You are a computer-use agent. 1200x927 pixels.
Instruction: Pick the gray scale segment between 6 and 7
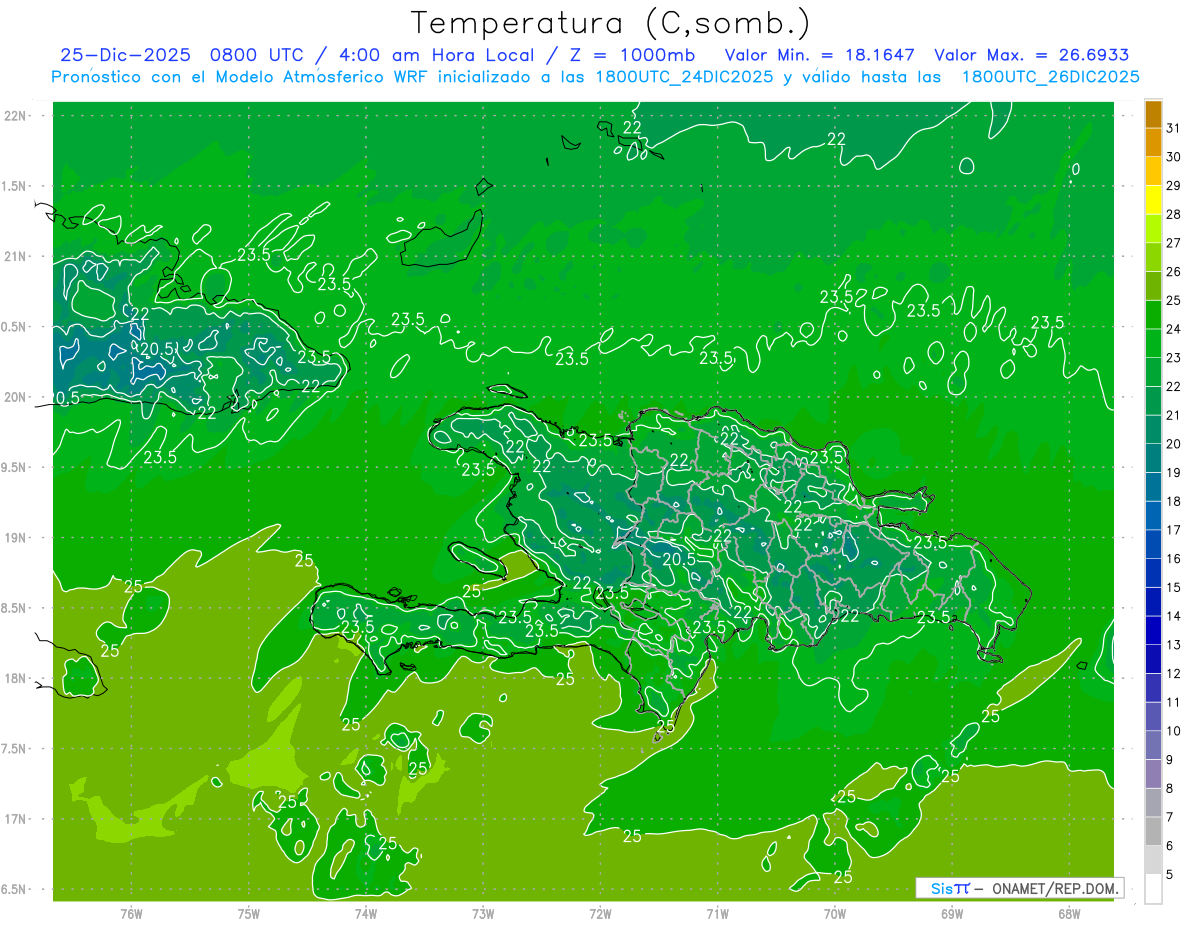(x=1154, y=831)
